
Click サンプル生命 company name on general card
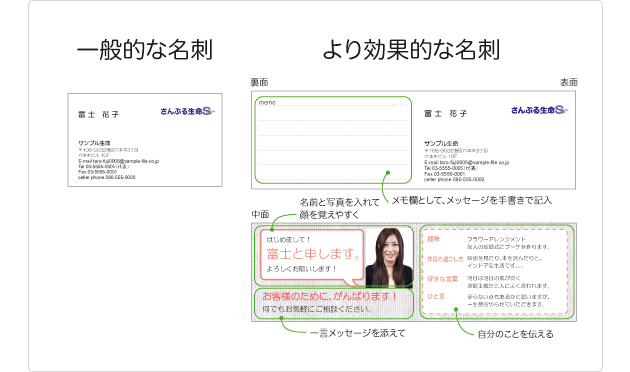(x=94, y=143)
